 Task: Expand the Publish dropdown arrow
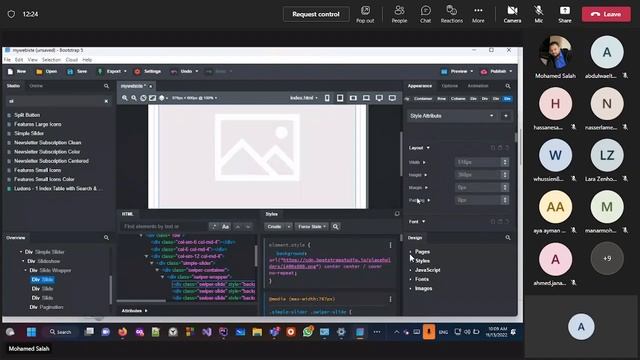pyautogui.click(x=511, y=71)
